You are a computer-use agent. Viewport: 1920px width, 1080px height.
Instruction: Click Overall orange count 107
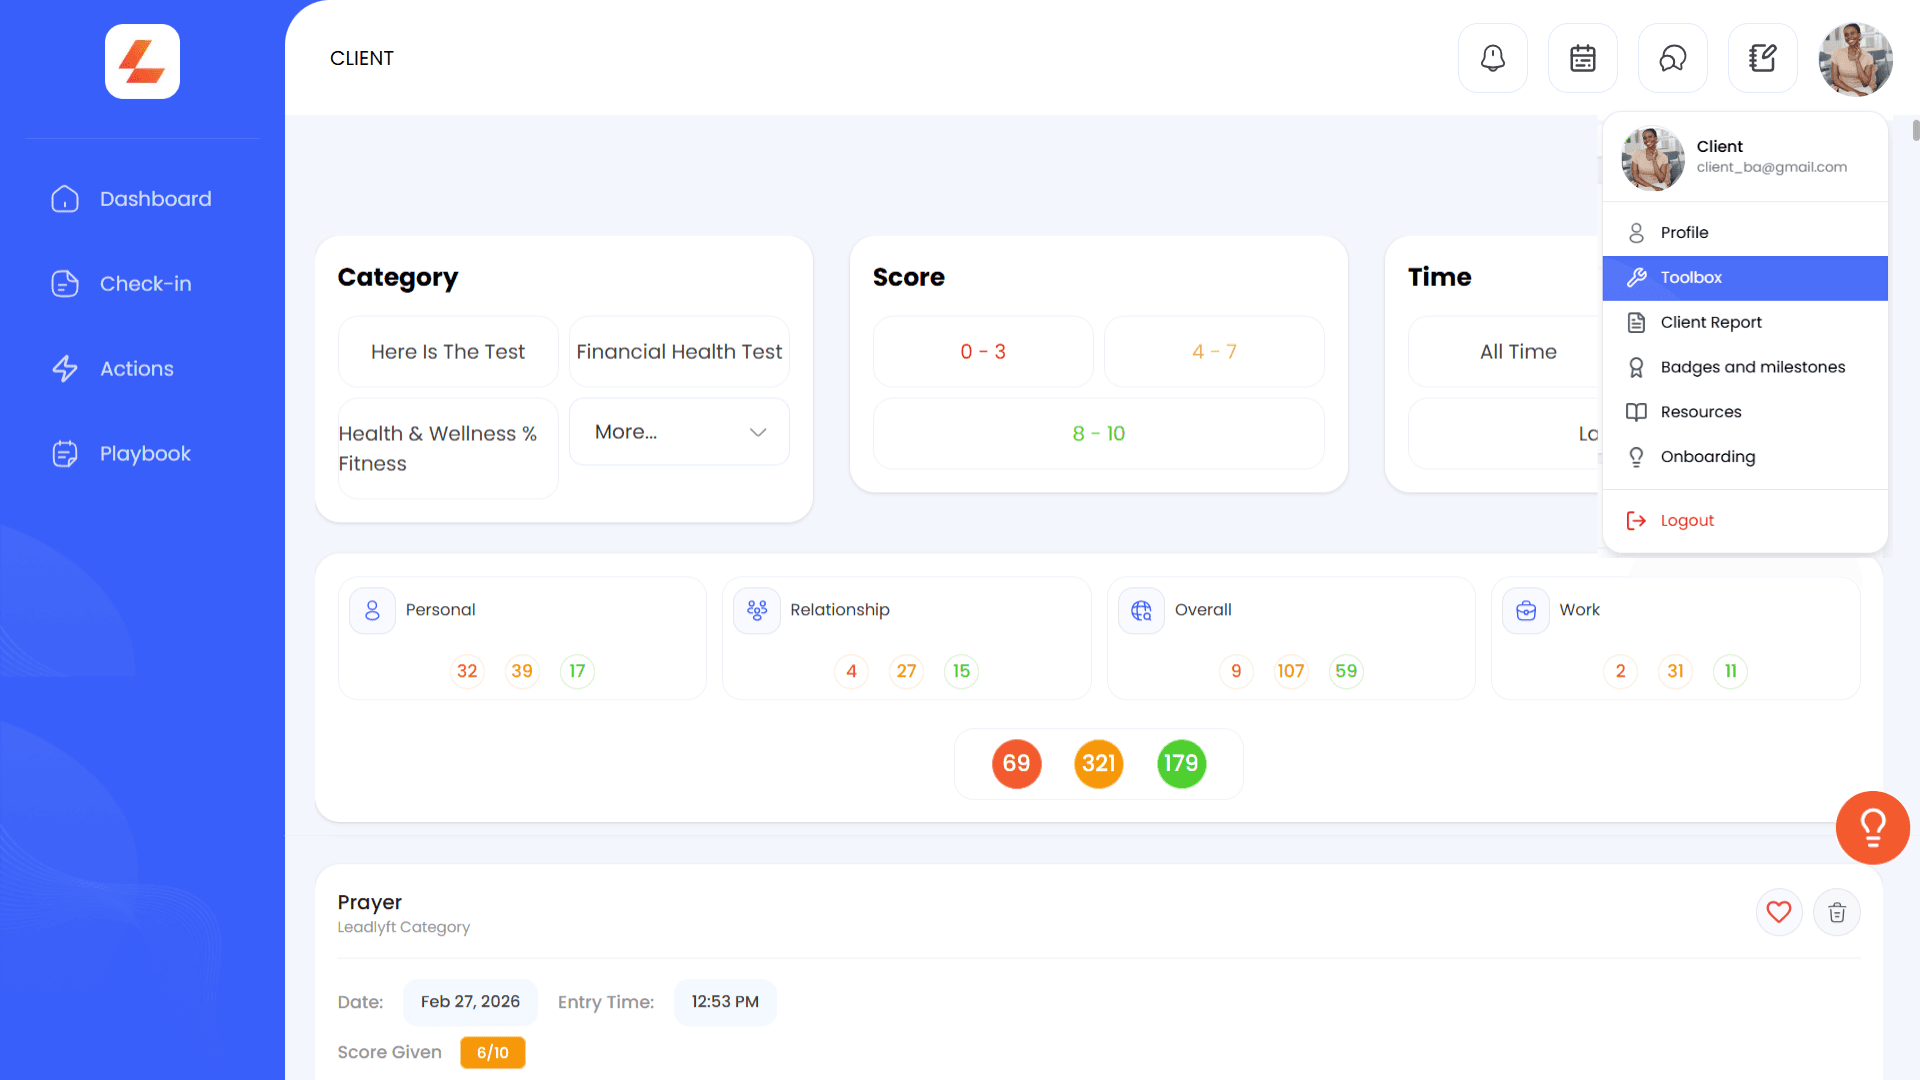1291,671
